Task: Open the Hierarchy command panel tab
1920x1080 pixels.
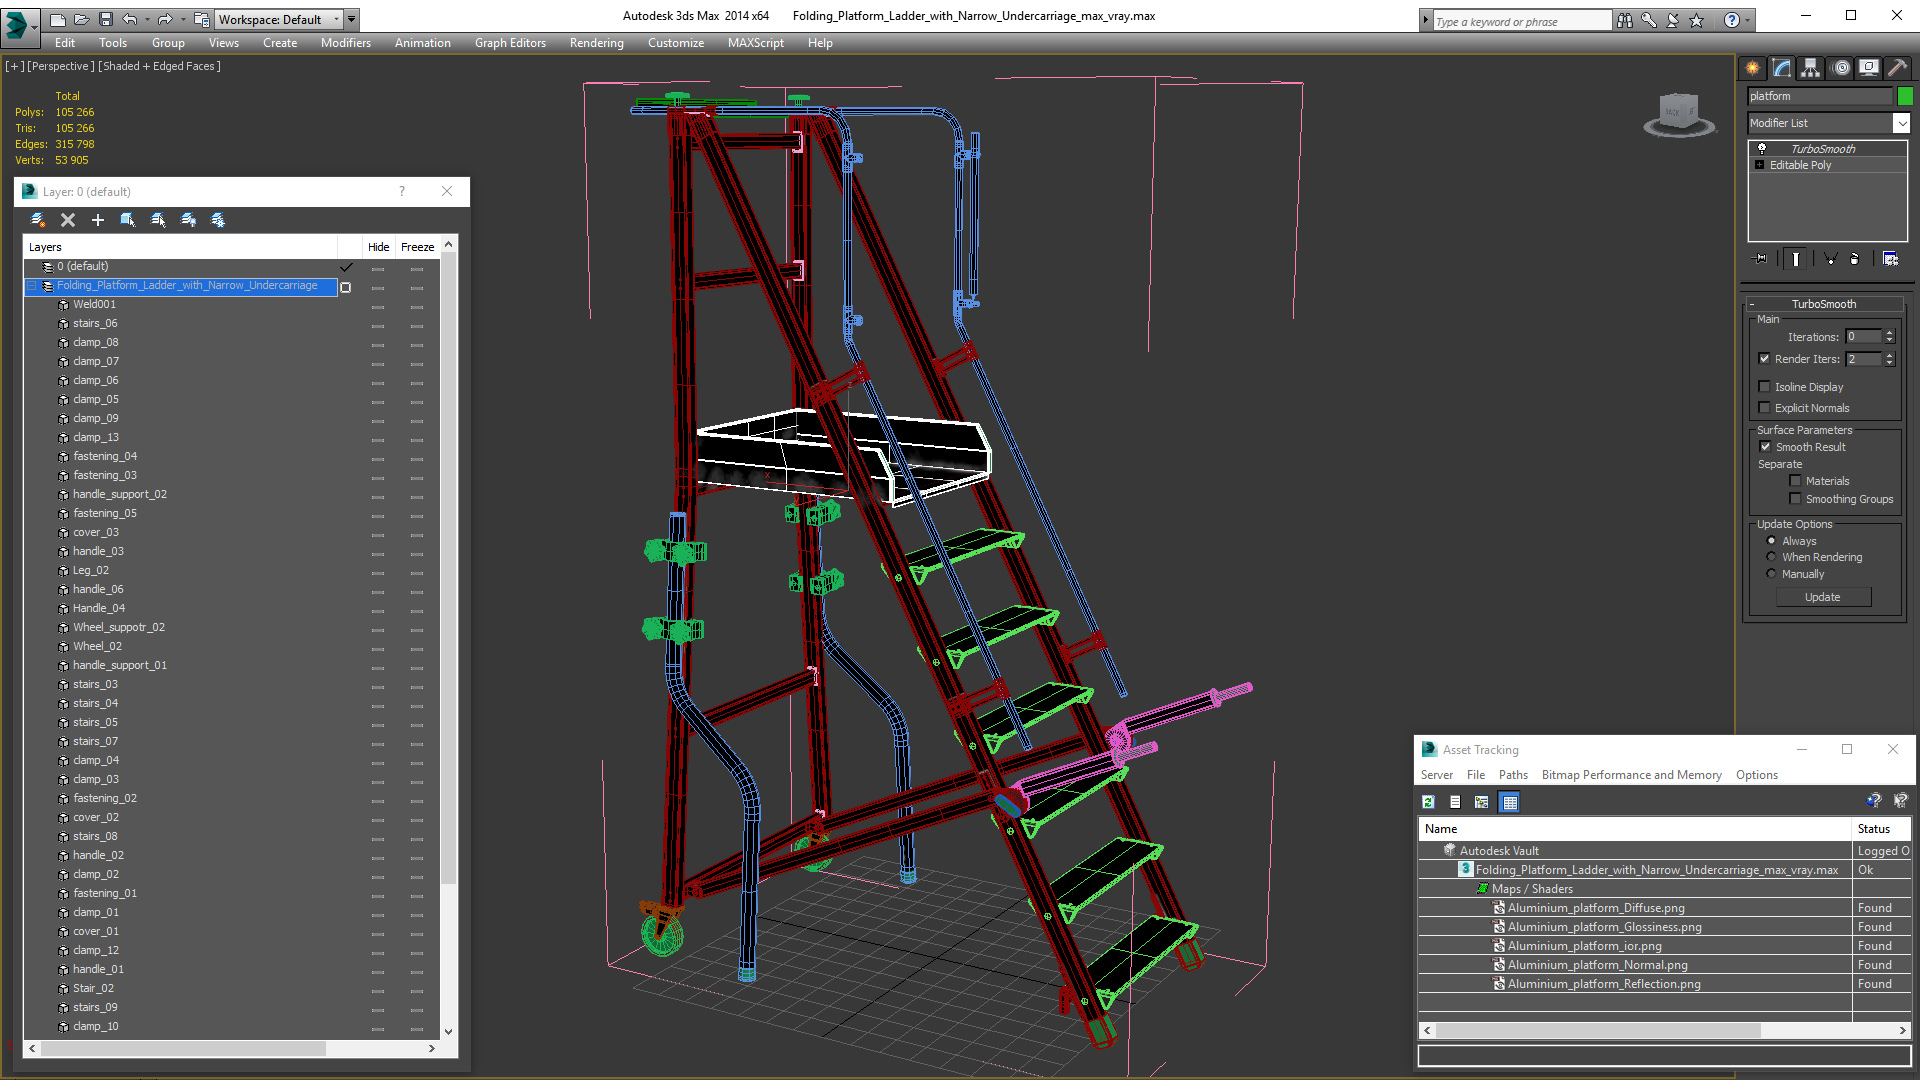Action: (x=1810, y=68)
